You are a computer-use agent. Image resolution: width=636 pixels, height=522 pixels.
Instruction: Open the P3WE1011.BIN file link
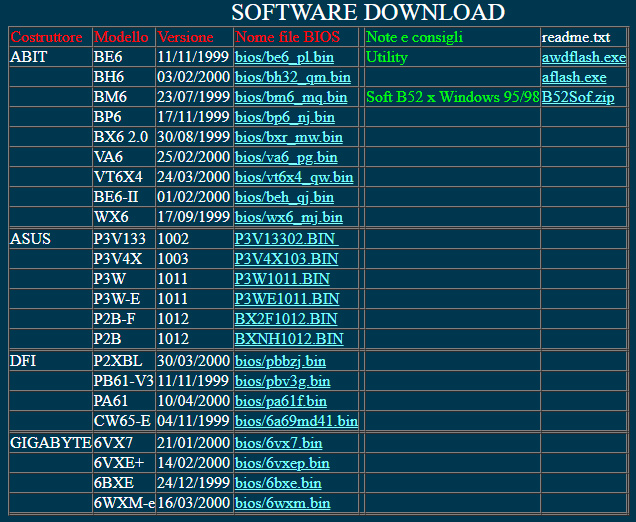pyautogui.click(x=286, y=298)
